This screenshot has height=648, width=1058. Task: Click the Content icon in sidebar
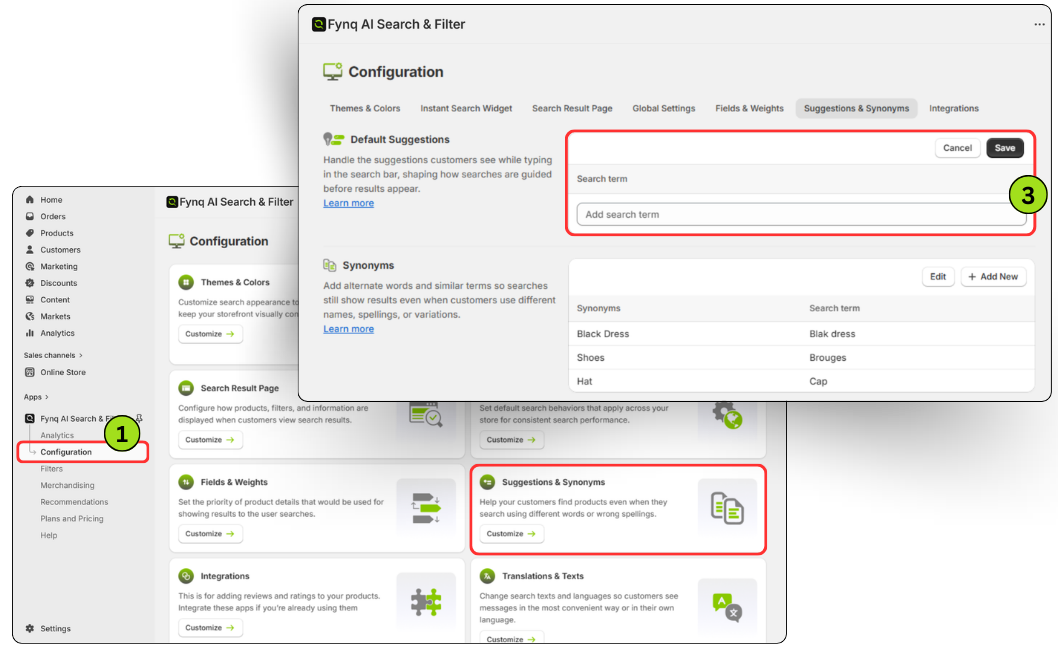pyautogui.click(x=30, y=300)
